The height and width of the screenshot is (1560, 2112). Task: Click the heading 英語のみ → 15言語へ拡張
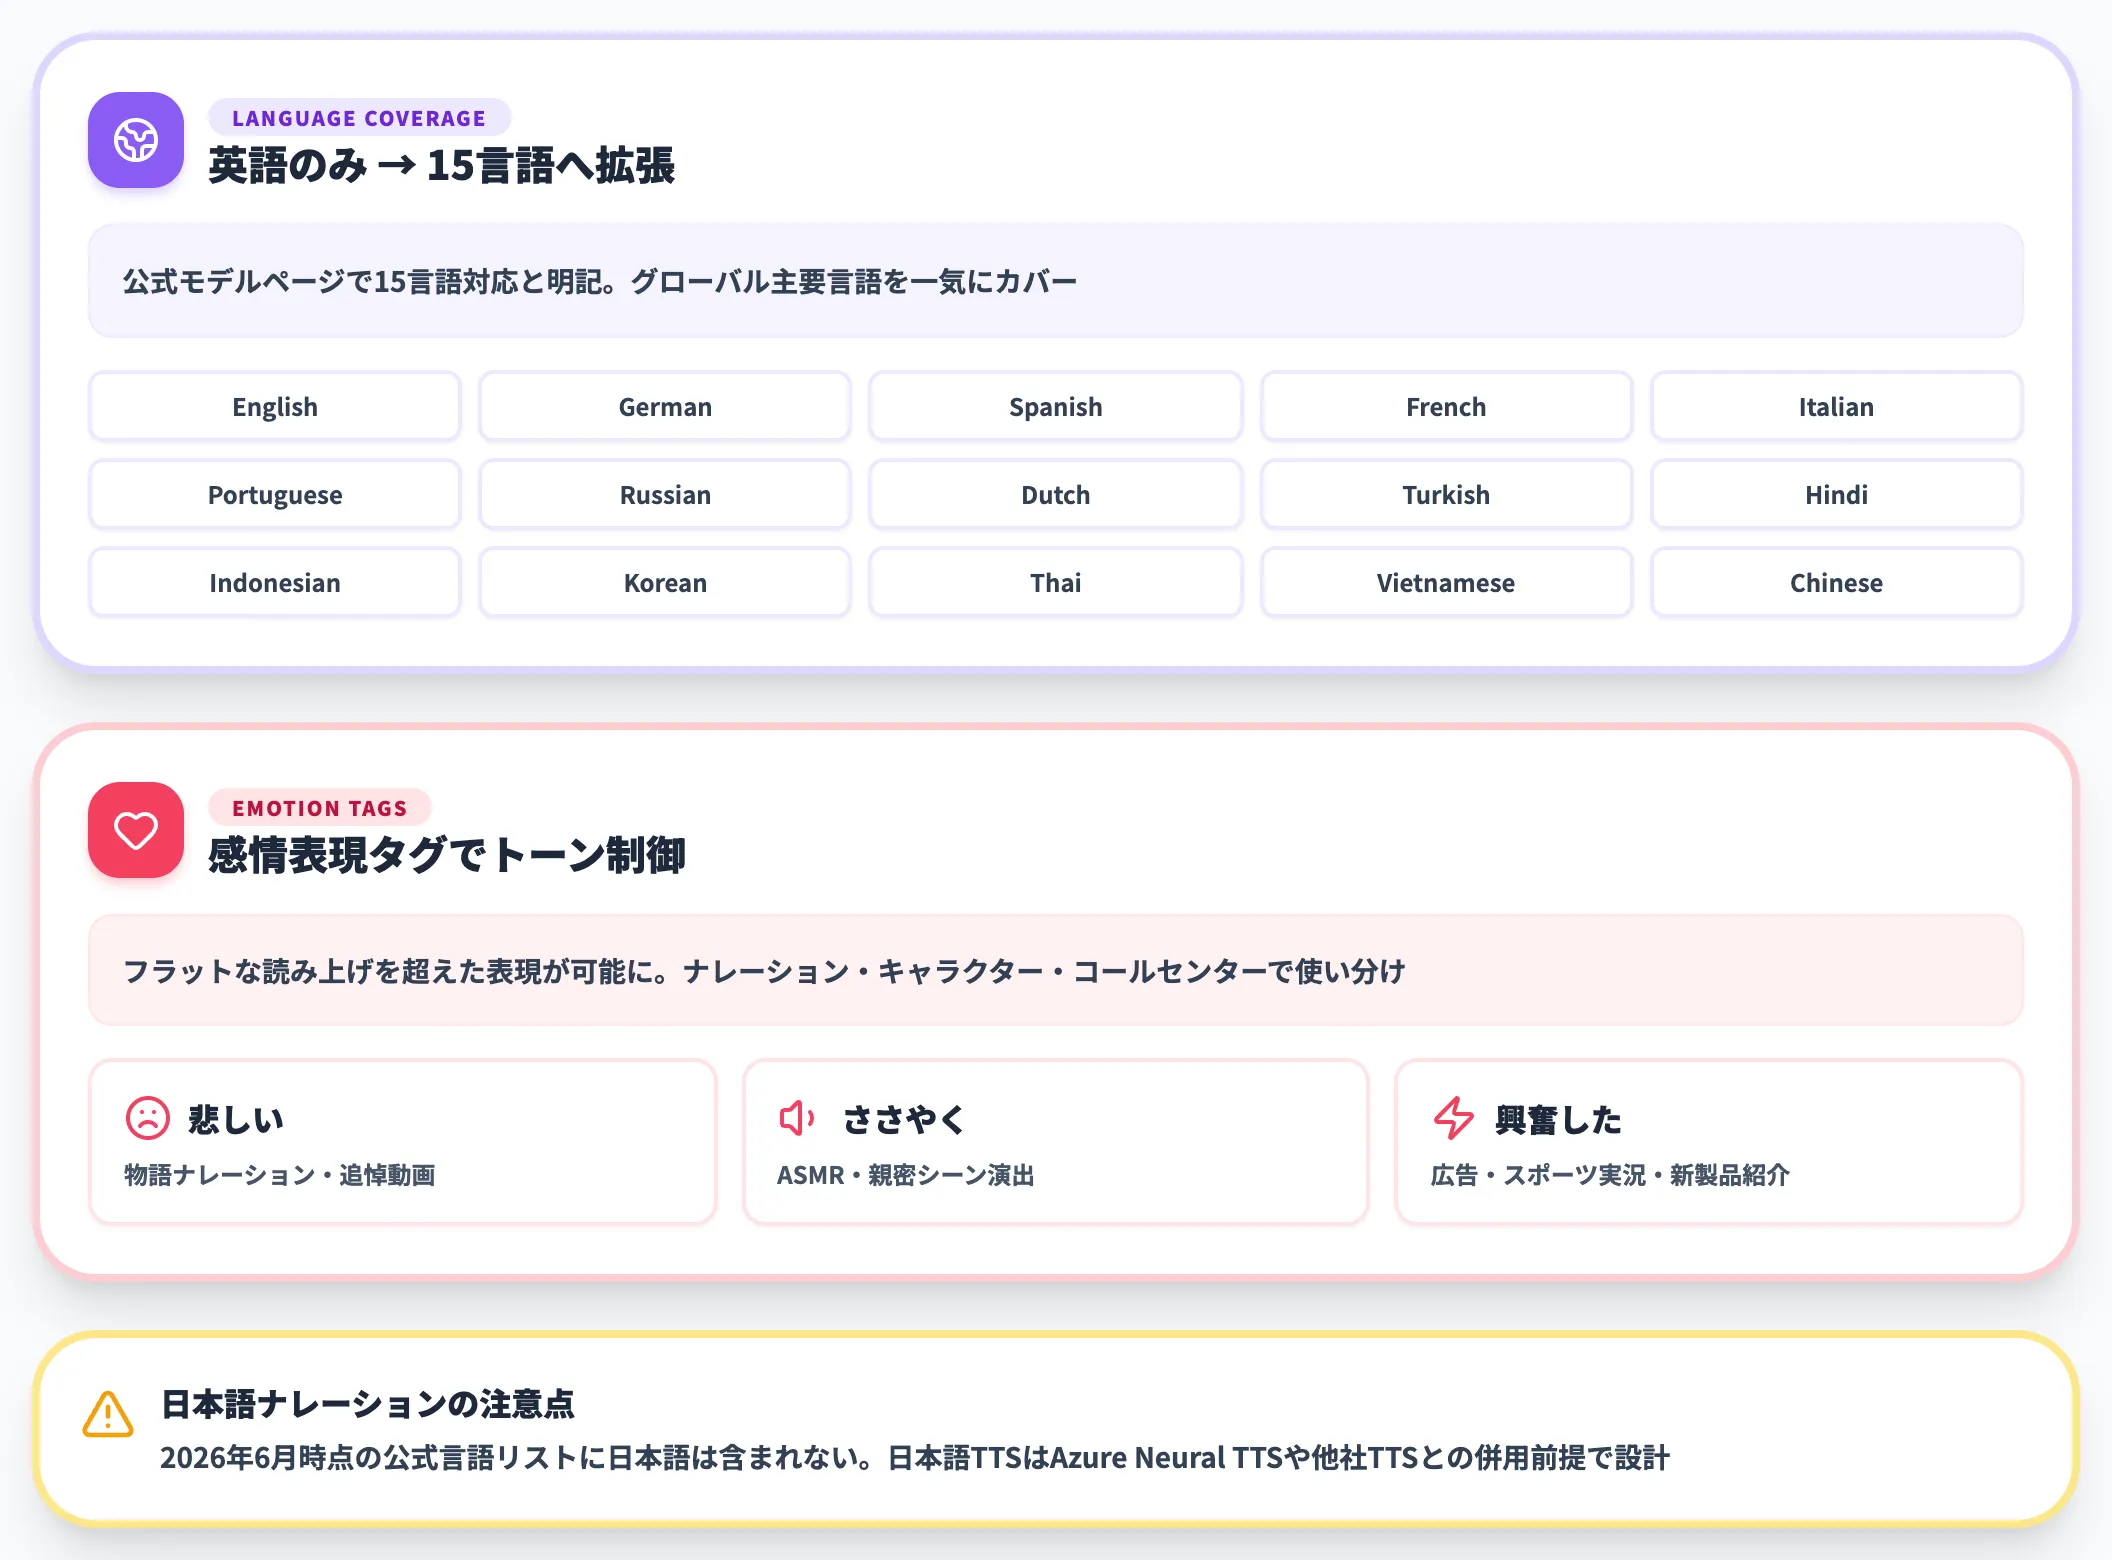[441, 166]
